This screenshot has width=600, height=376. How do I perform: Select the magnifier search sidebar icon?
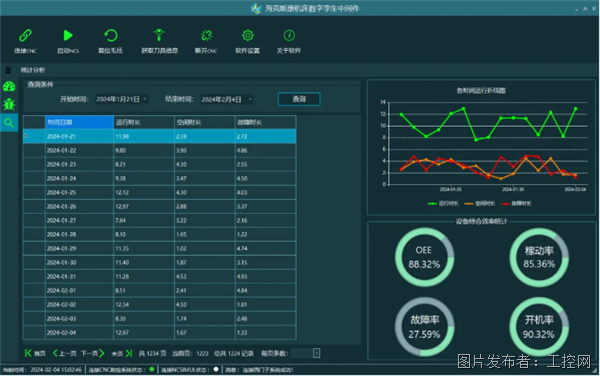[x=9, y=122]
